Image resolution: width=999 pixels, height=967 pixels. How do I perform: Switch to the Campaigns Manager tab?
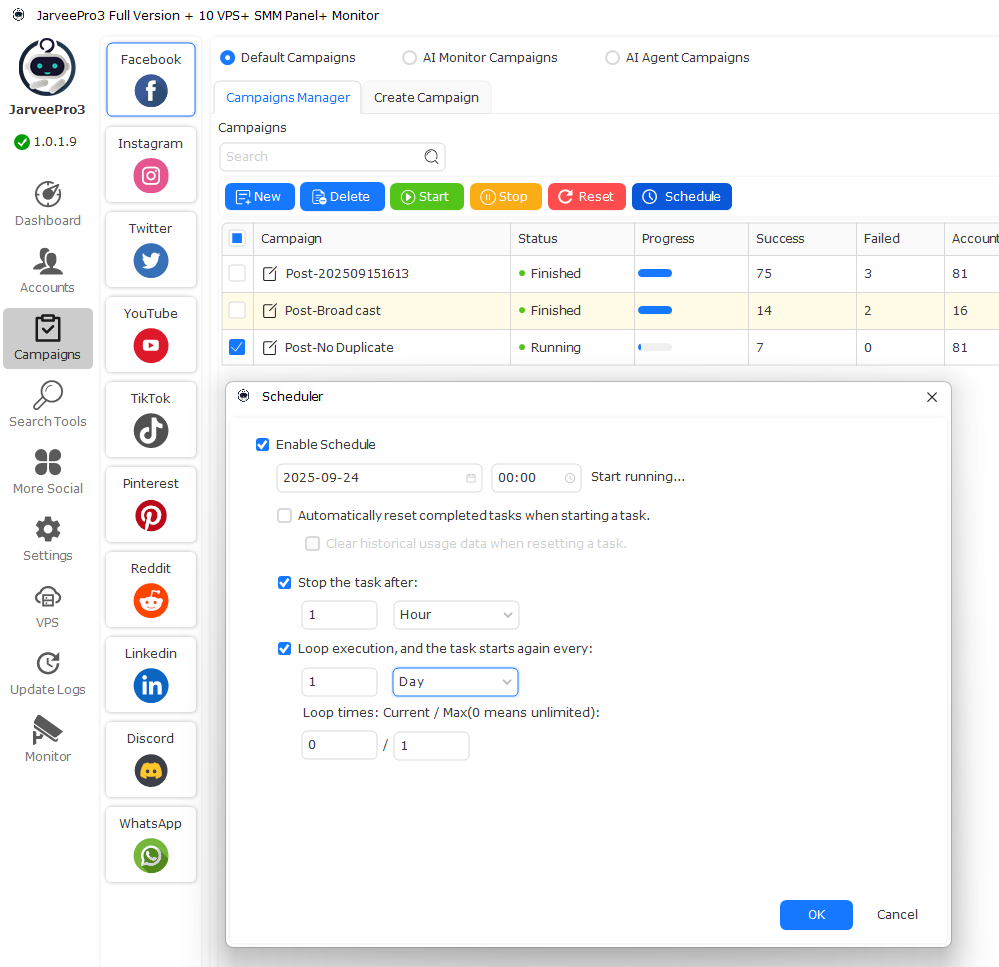(288, 97)
